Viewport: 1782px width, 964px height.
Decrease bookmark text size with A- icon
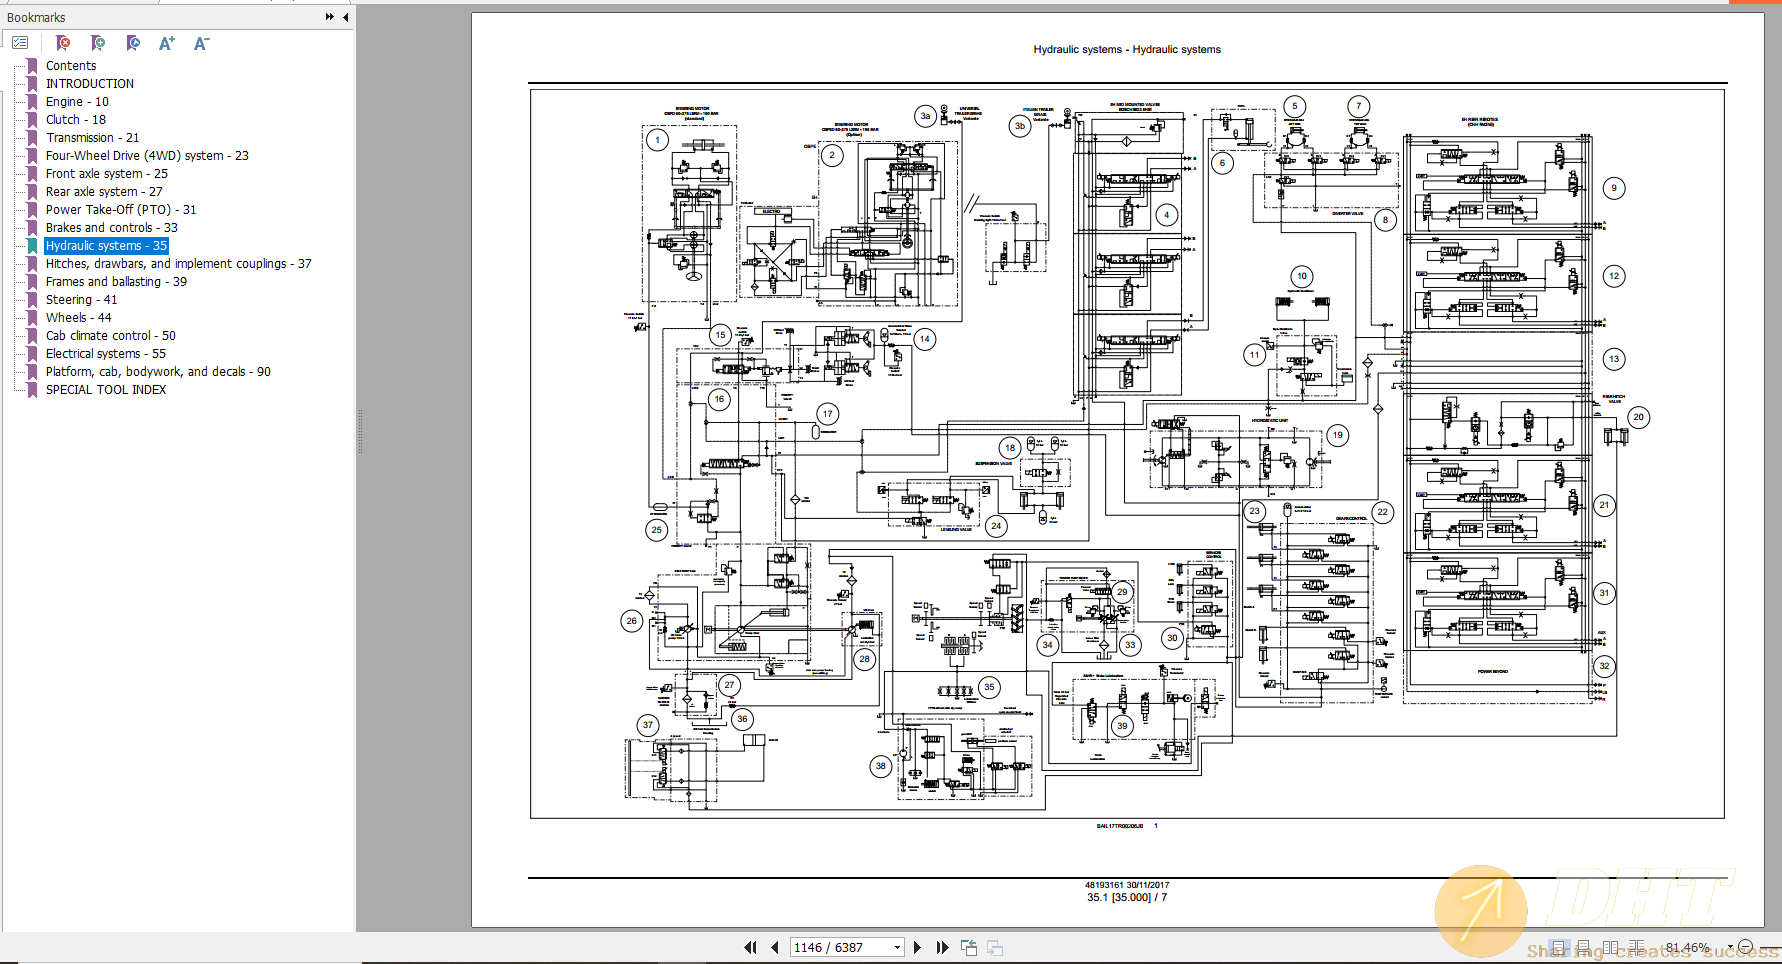point(200,43)
